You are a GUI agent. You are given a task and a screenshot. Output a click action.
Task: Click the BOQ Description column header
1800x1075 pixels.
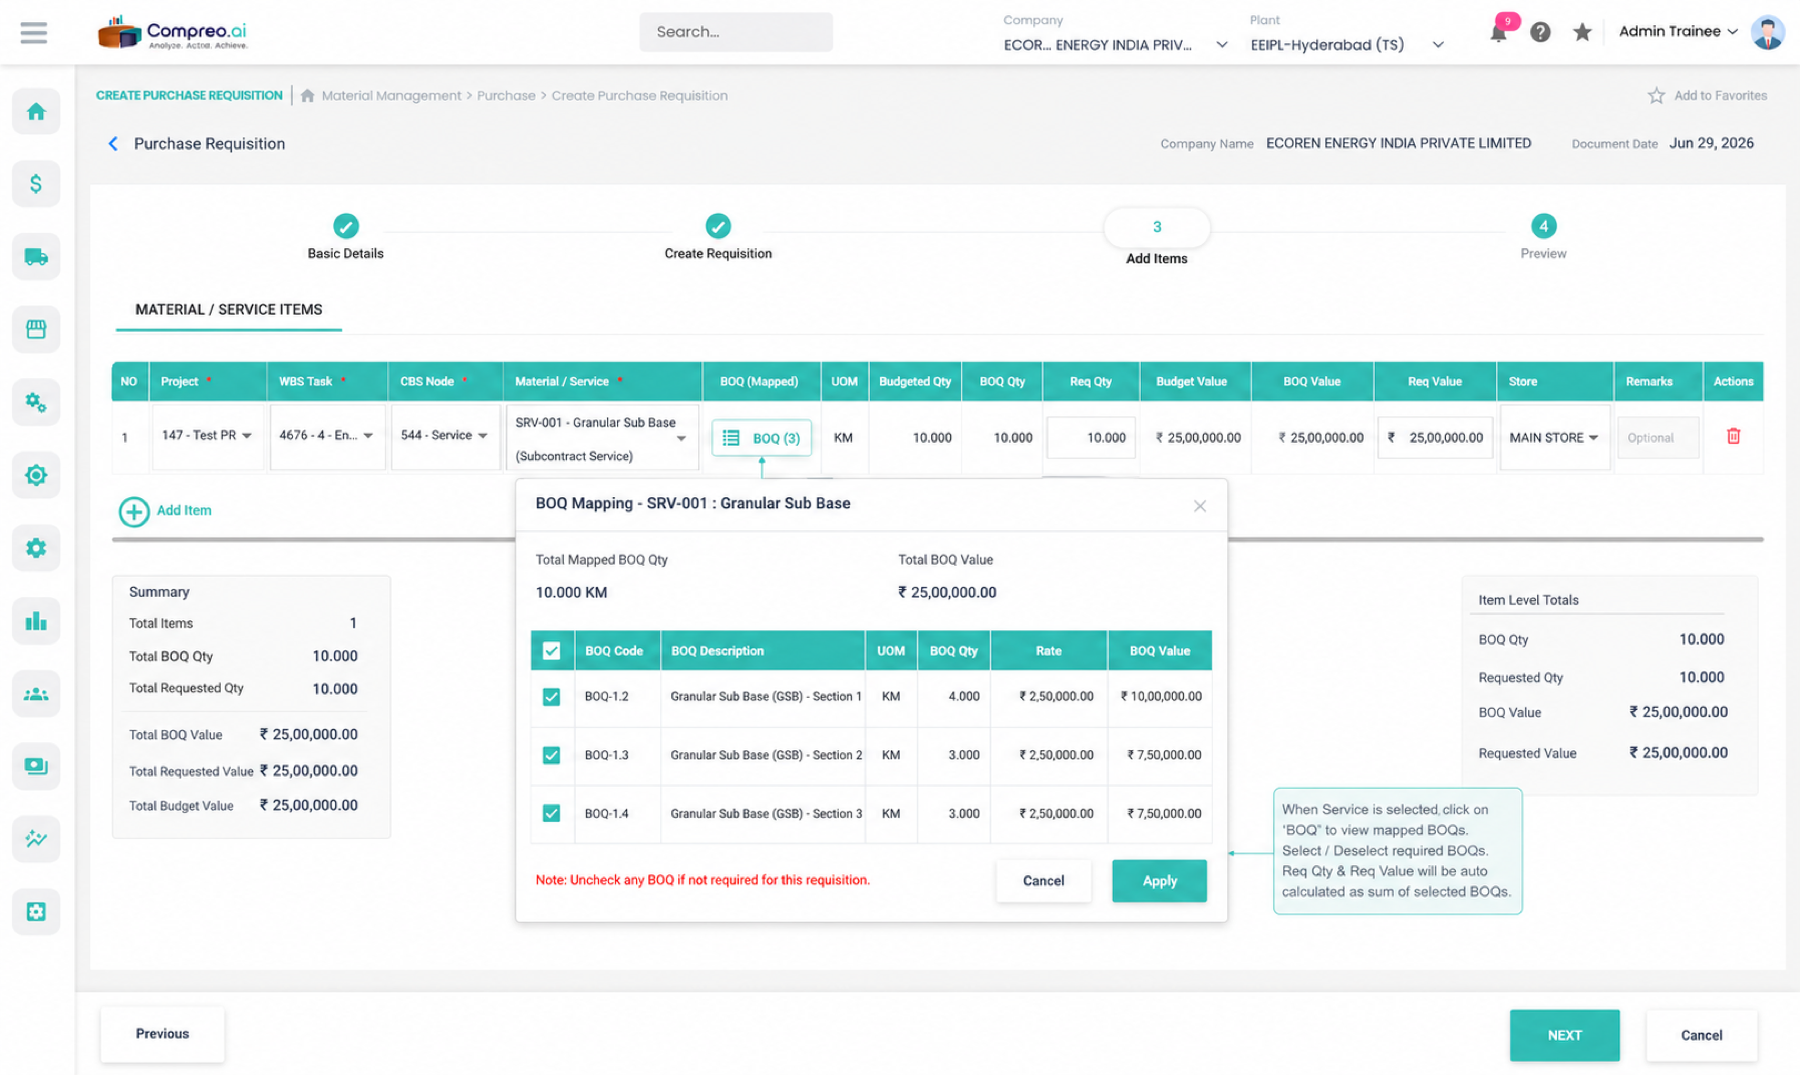pyautogui.click(x=762, y=651)
